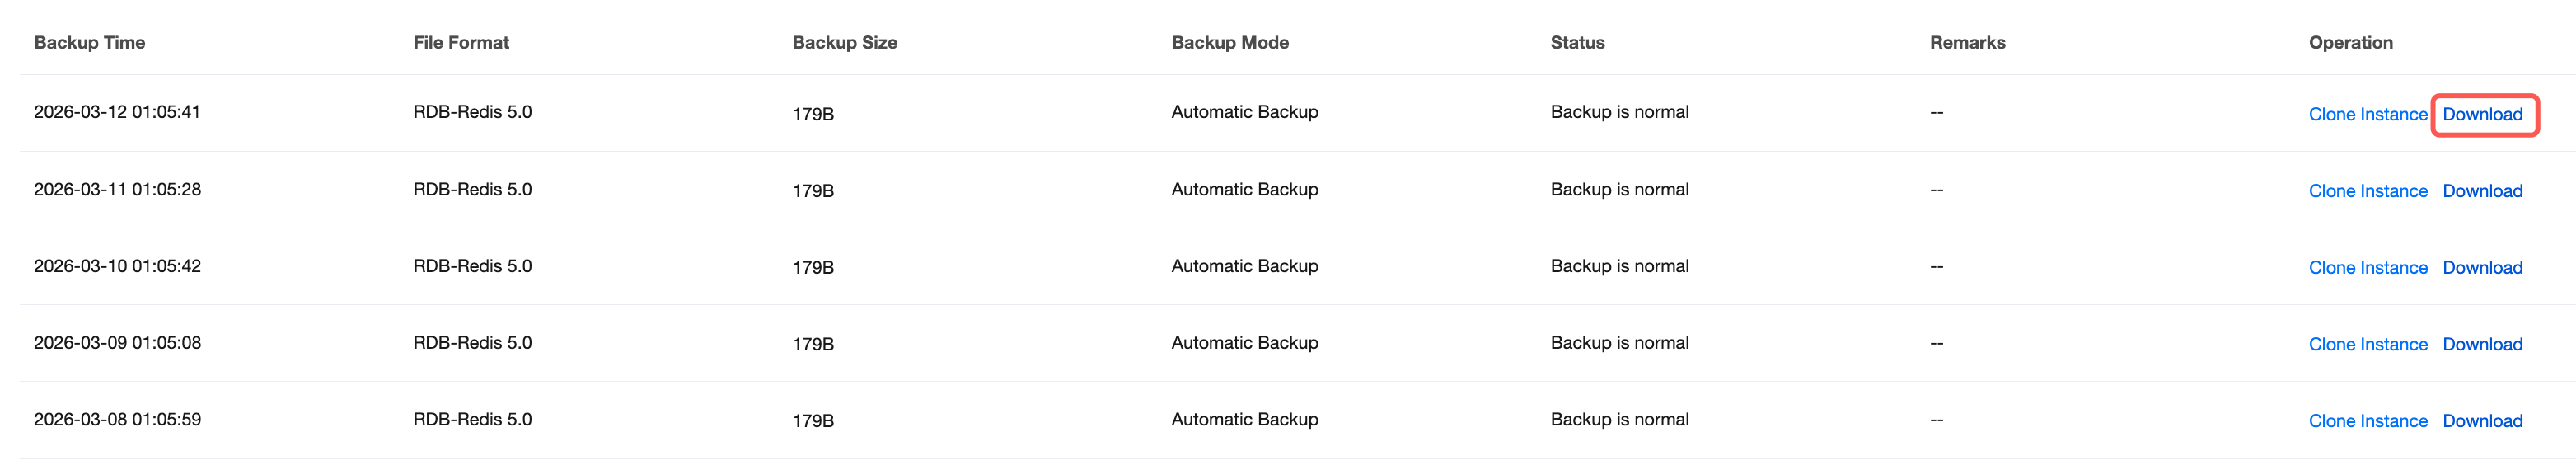Click the File Format column header
Image resolution: width=2576 pixels, height=465 pixels.
tap(461, 42)
